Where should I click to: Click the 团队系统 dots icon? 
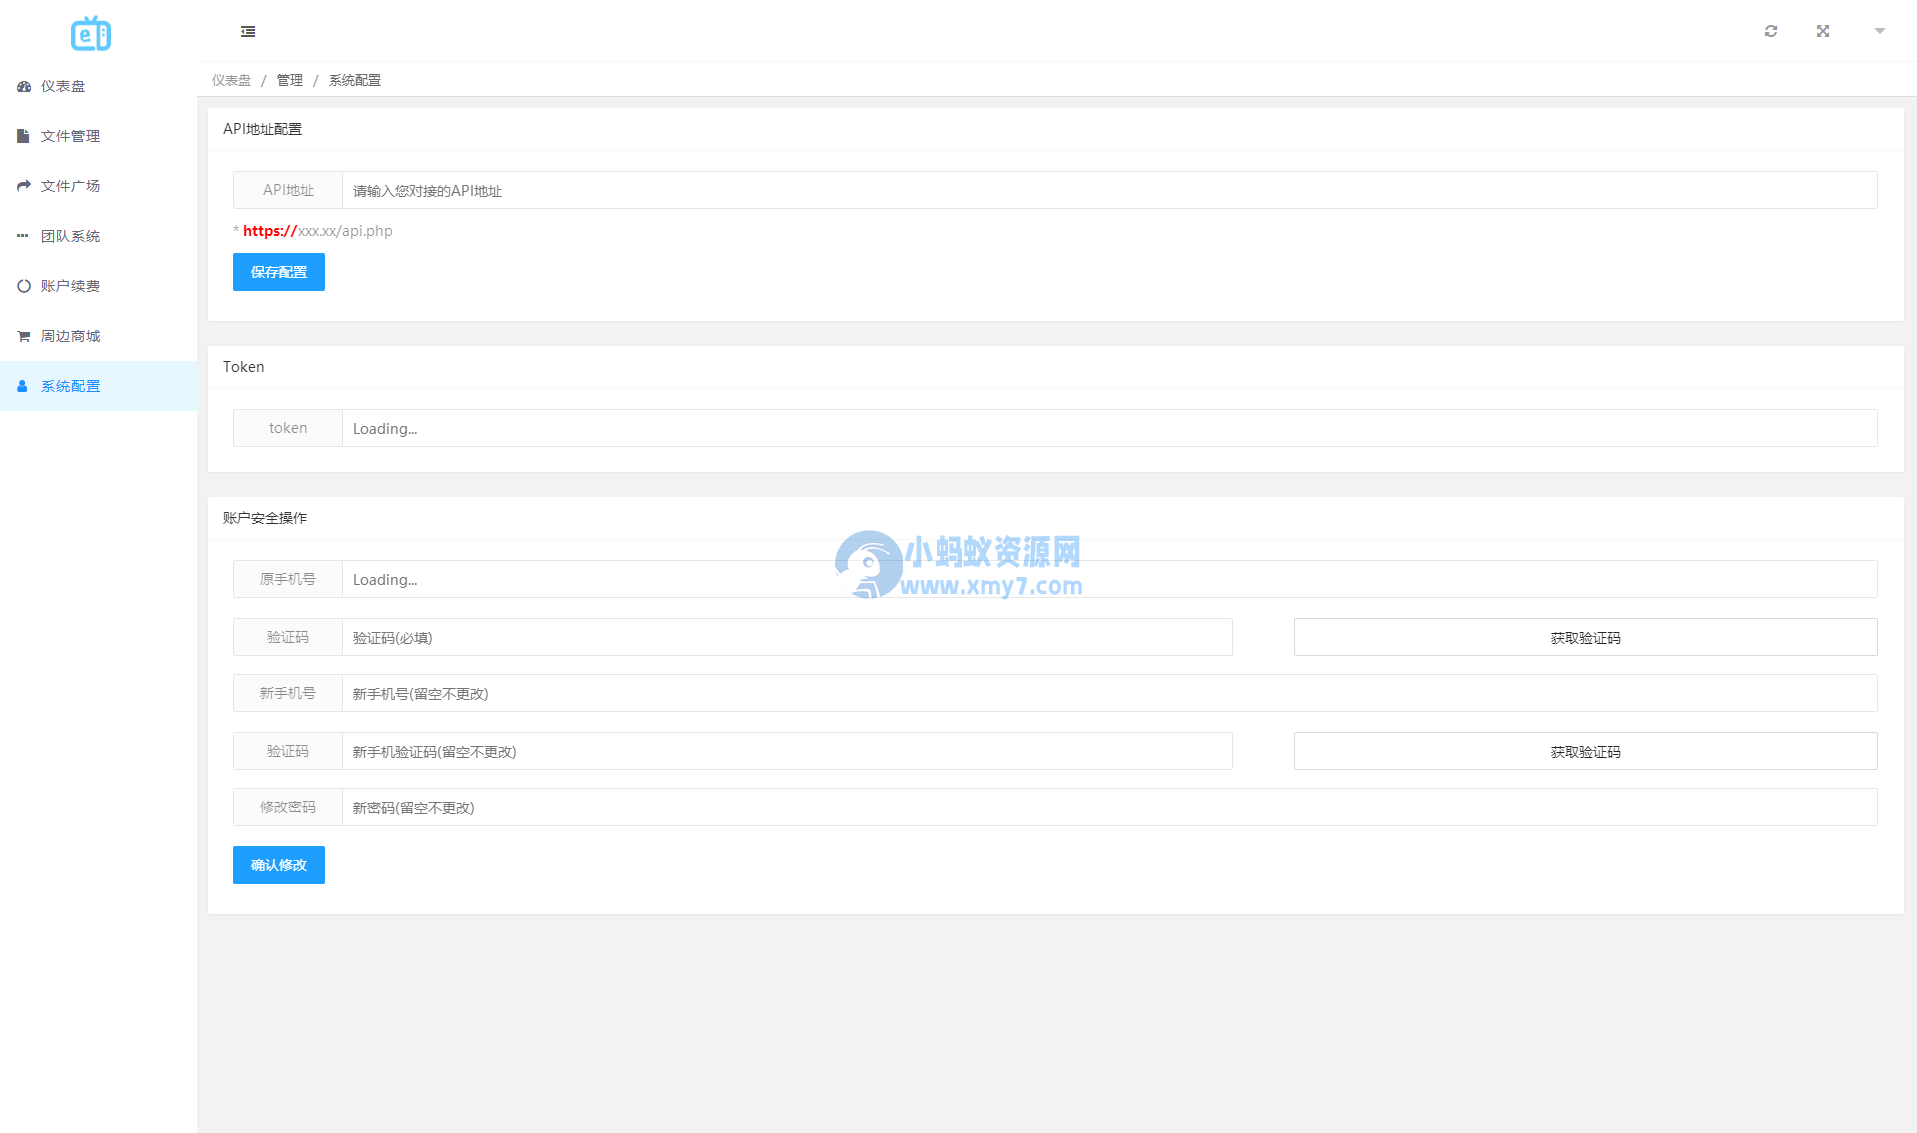[23, 236]
